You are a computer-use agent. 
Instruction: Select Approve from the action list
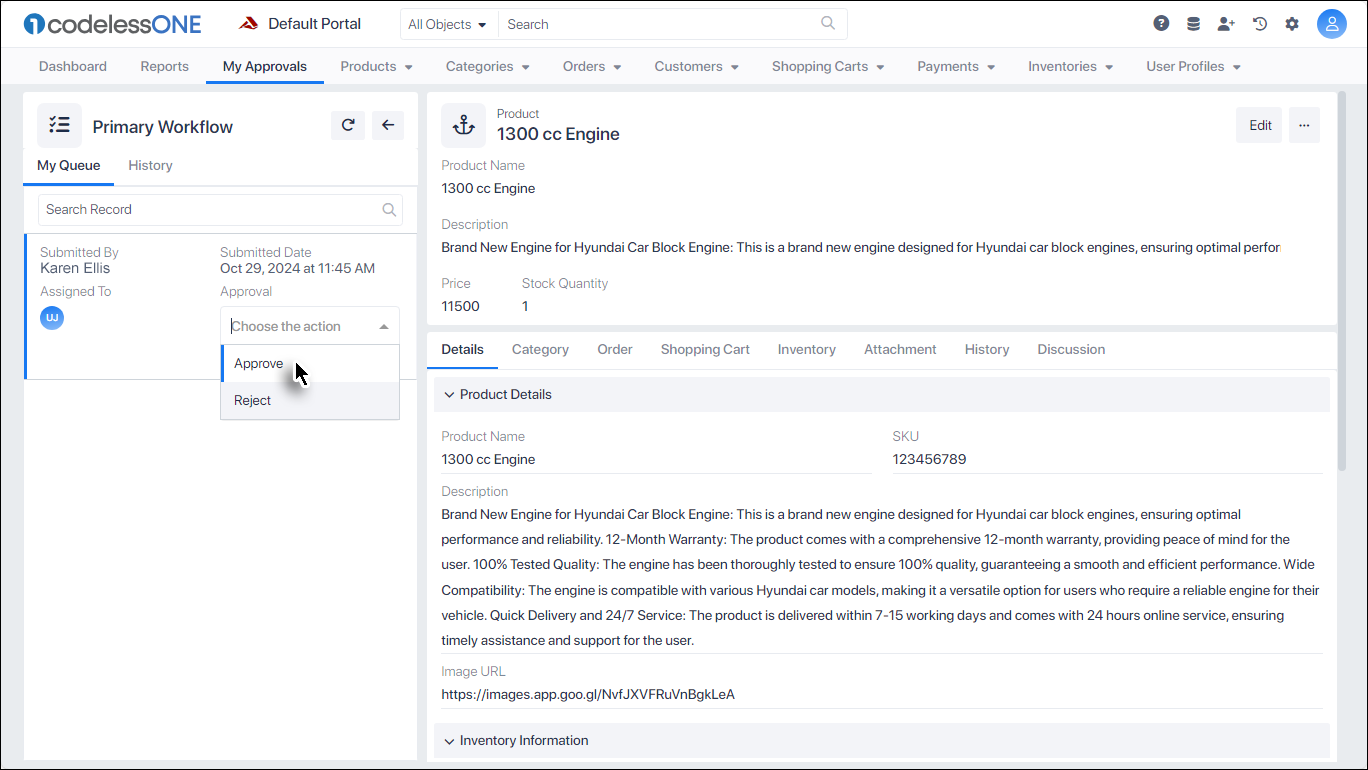pos(257,363)
